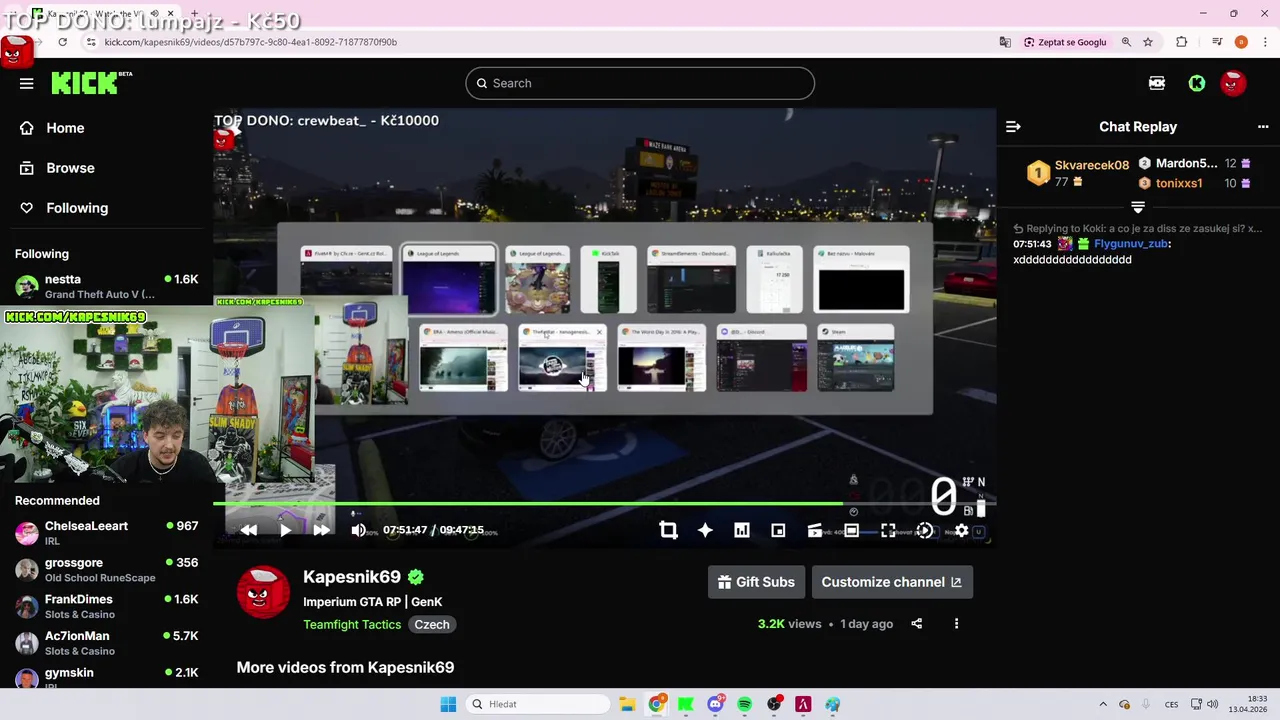
Task: Open Google translate page icon
Action: (1005, 42)
